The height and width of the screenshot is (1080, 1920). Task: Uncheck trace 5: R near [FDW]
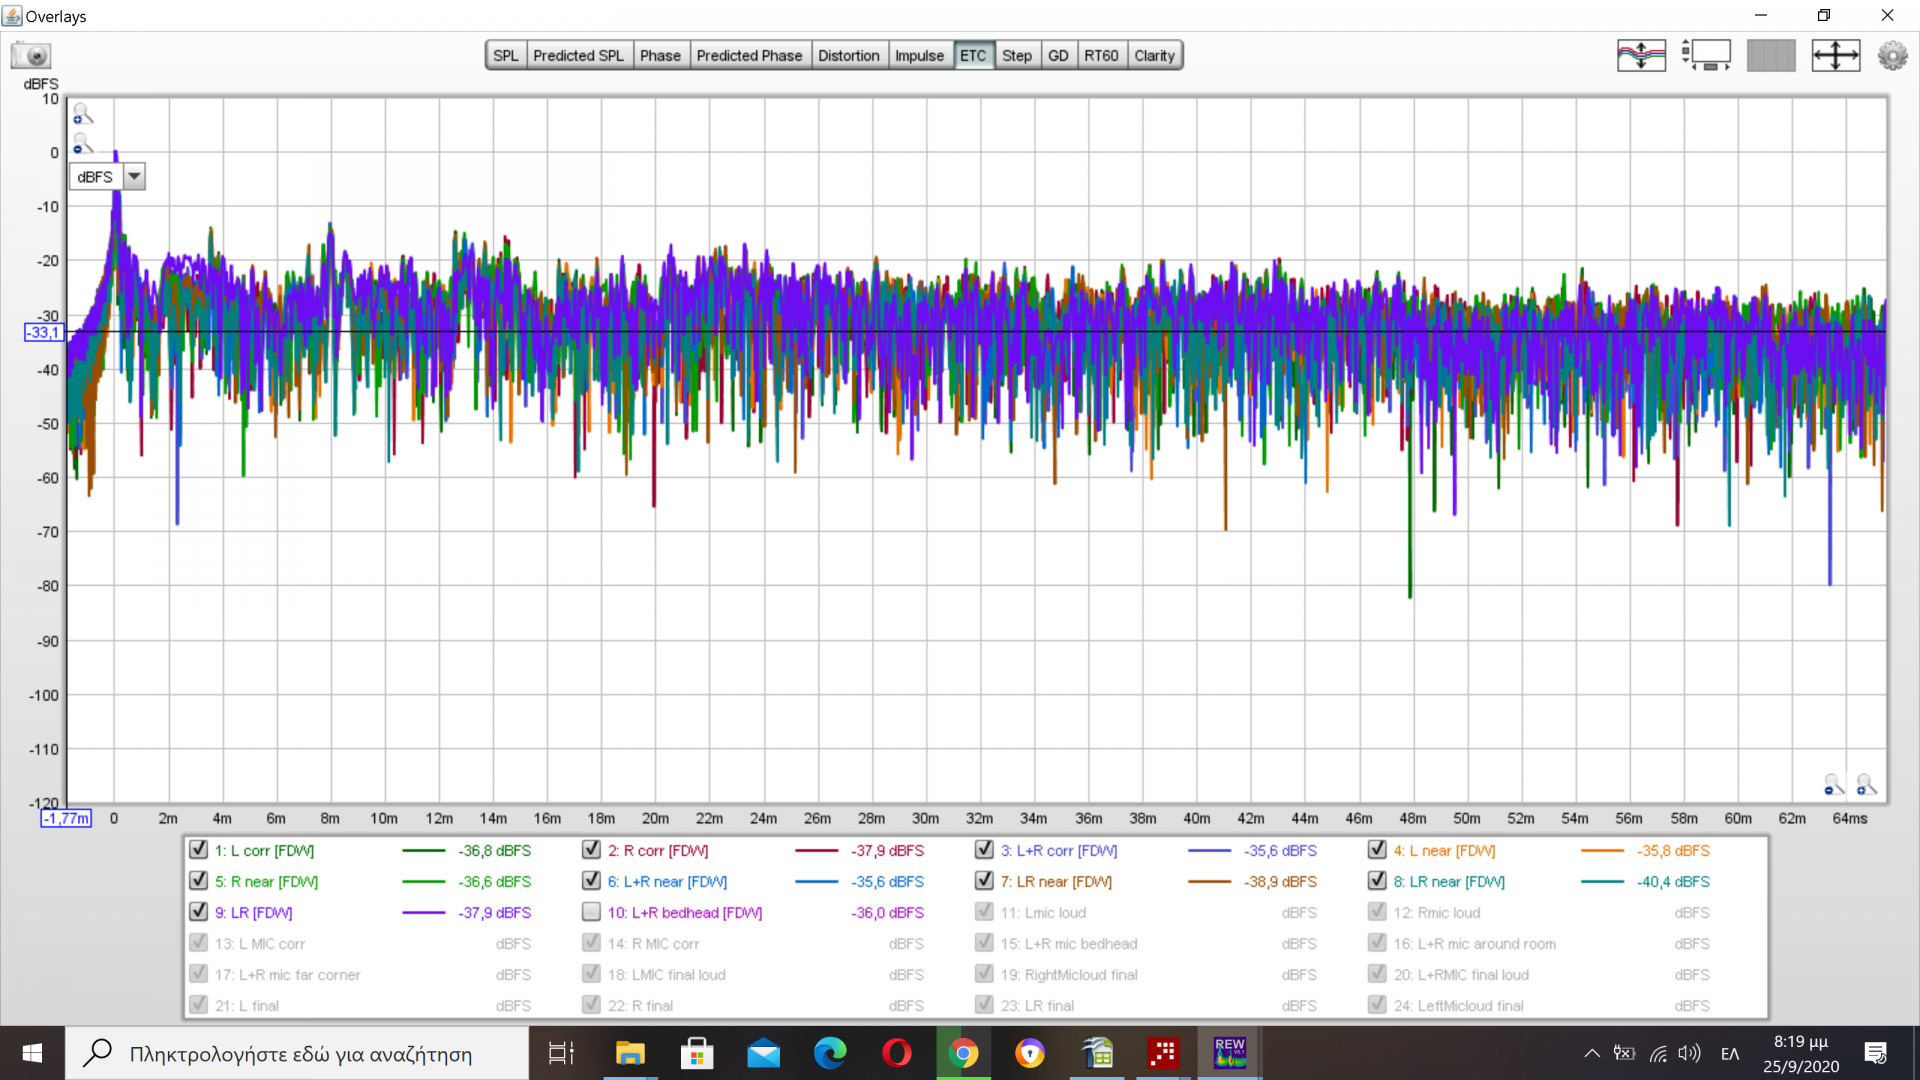198,881
